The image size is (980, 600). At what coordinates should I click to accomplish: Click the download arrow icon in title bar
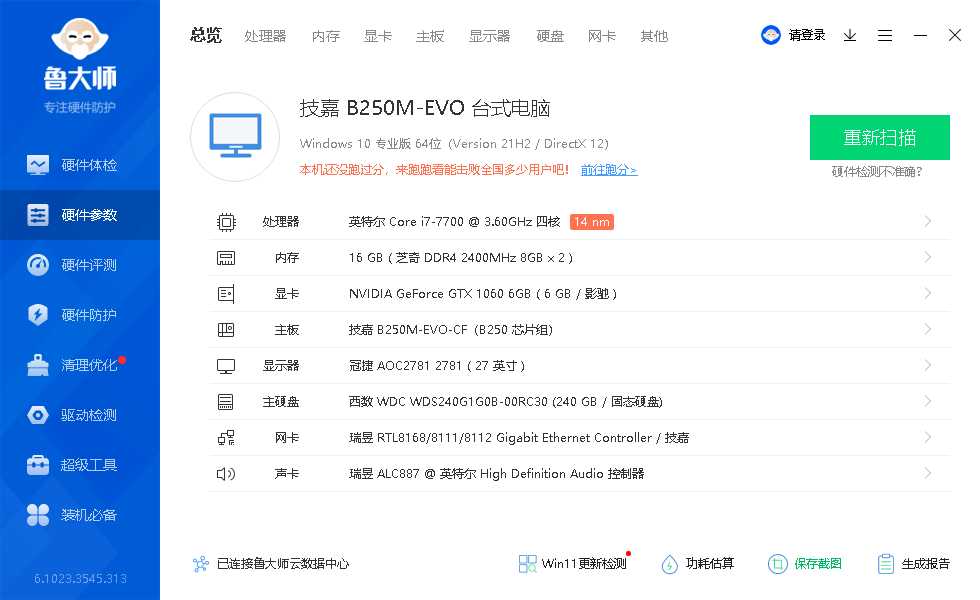(x=850, y=35)
